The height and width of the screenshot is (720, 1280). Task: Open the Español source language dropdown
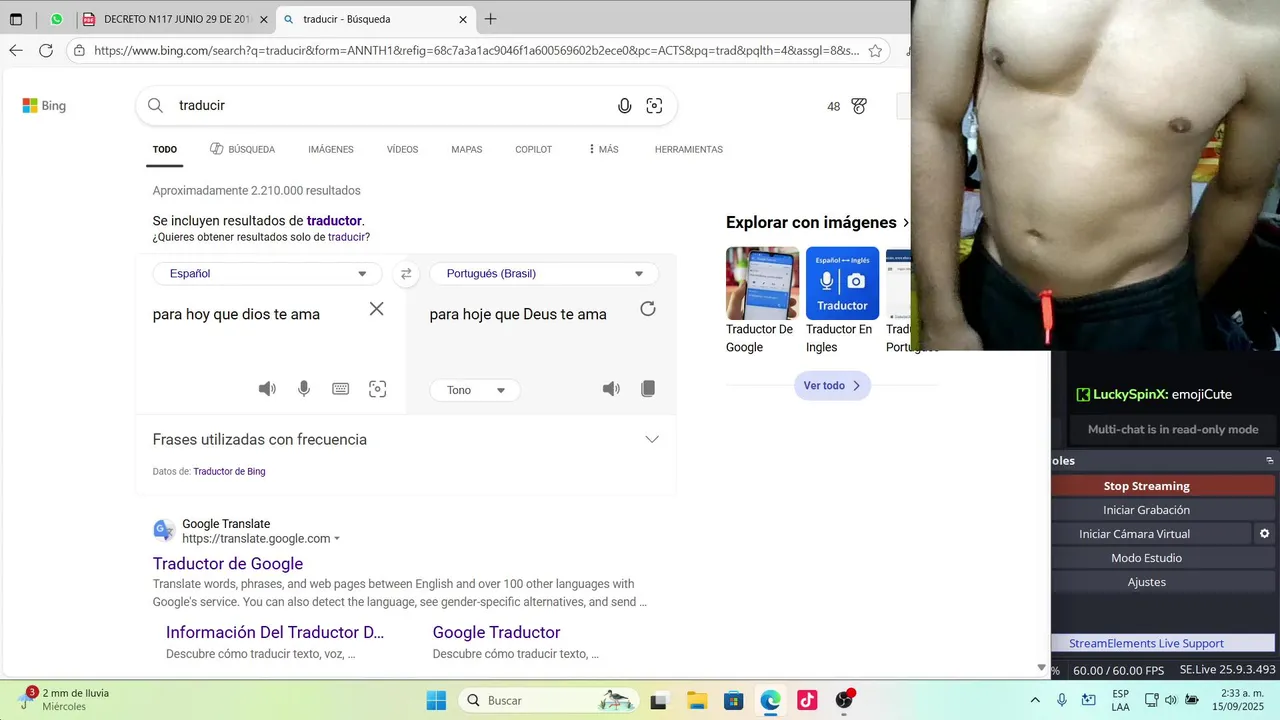[x=267, y=273]
